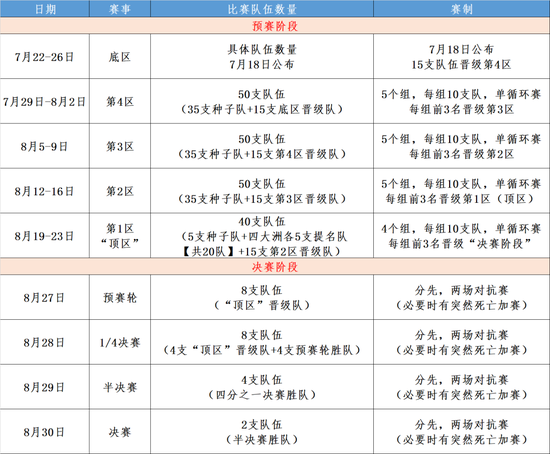Click the 预赛轮 event cell
The width and height of the screenshot is (550, 454).
[x=120, y=297]
